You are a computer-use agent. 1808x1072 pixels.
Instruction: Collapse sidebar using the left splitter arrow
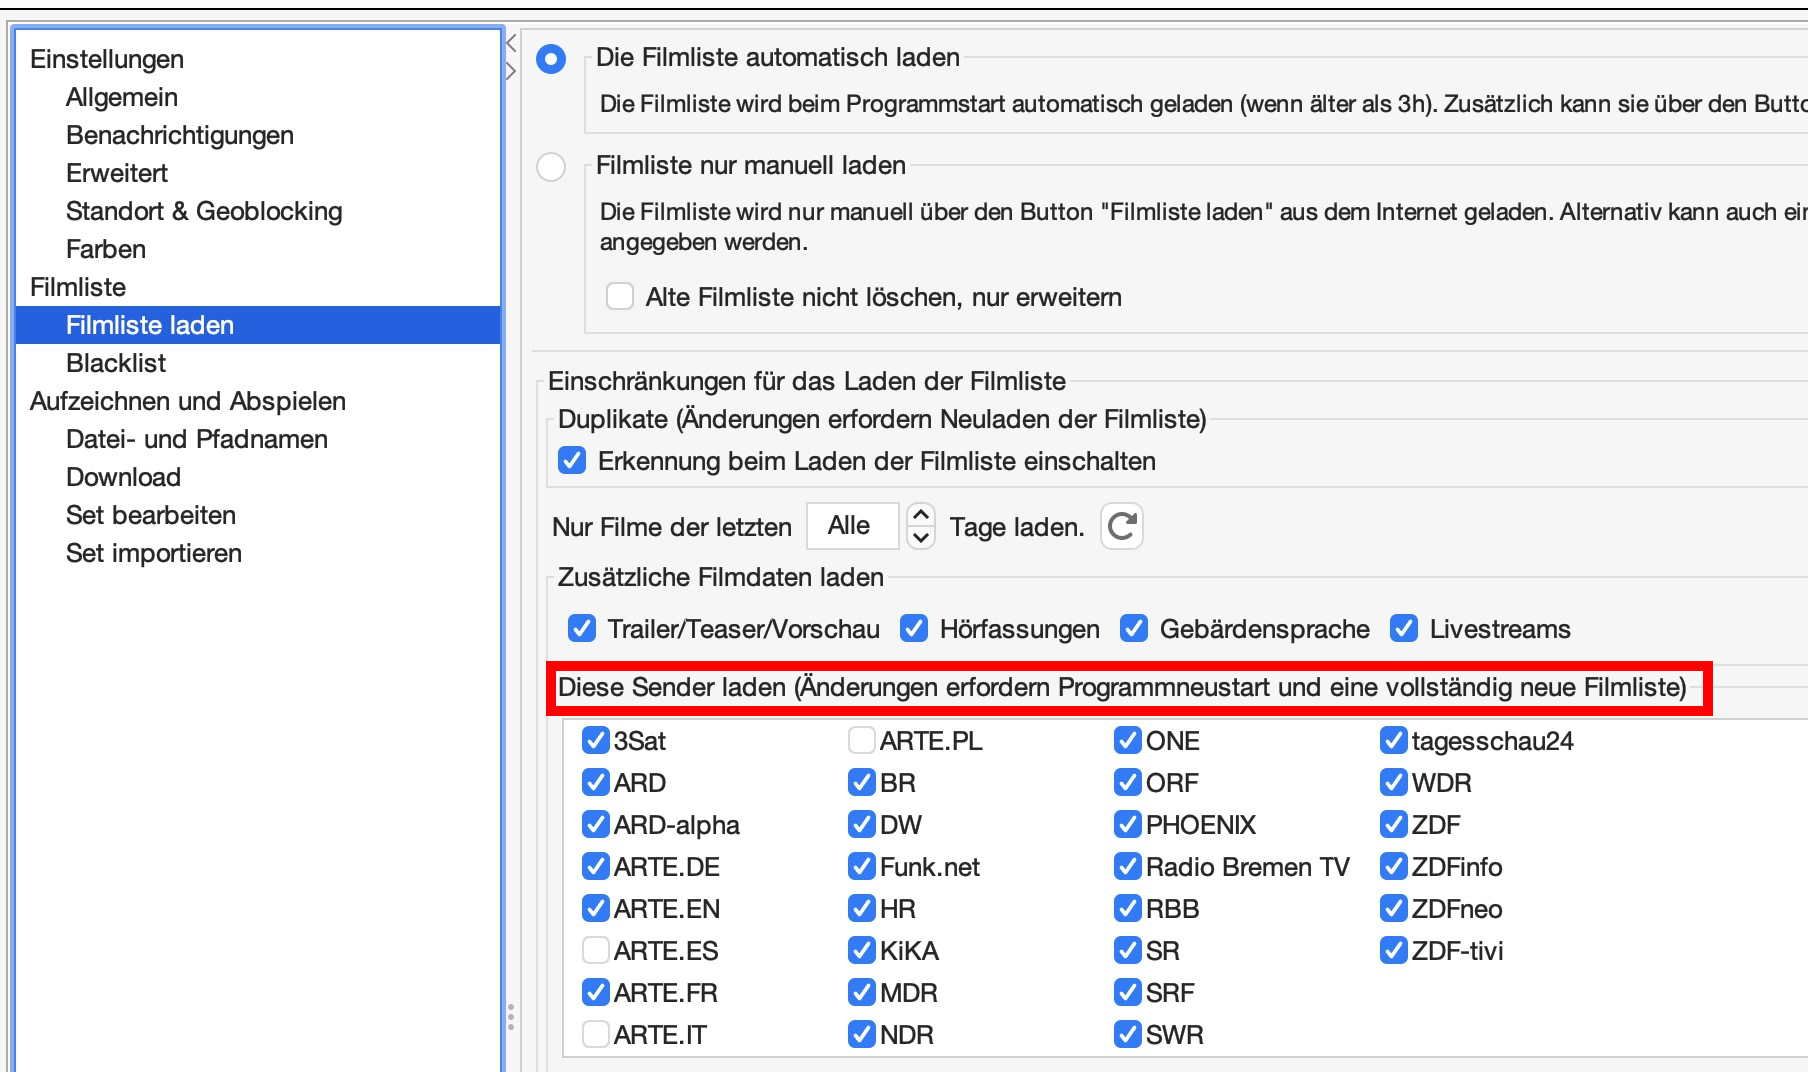click(x=511, y=43)
